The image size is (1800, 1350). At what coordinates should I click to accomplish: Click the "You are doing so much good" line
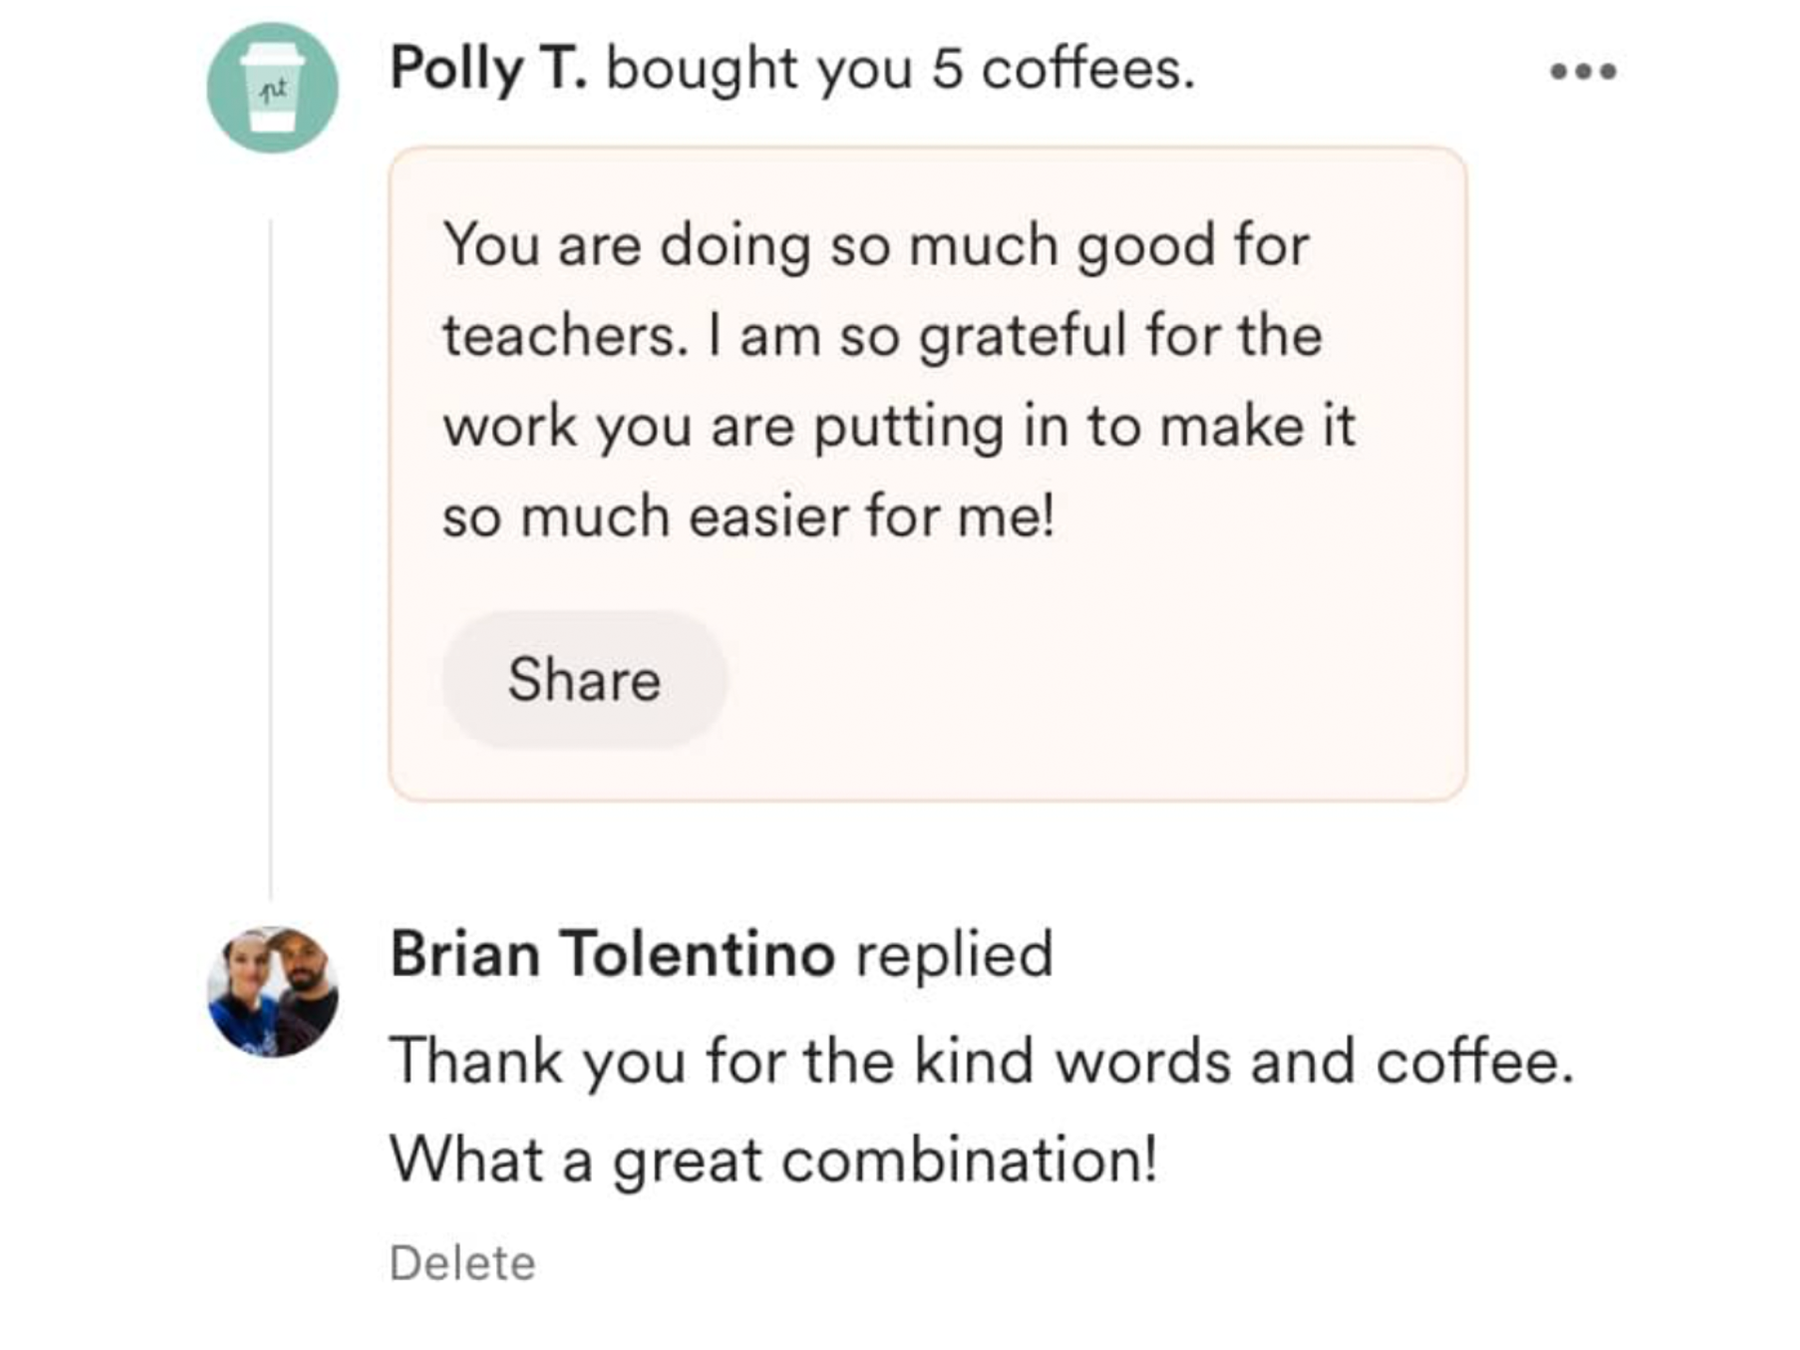click(875, 245)
